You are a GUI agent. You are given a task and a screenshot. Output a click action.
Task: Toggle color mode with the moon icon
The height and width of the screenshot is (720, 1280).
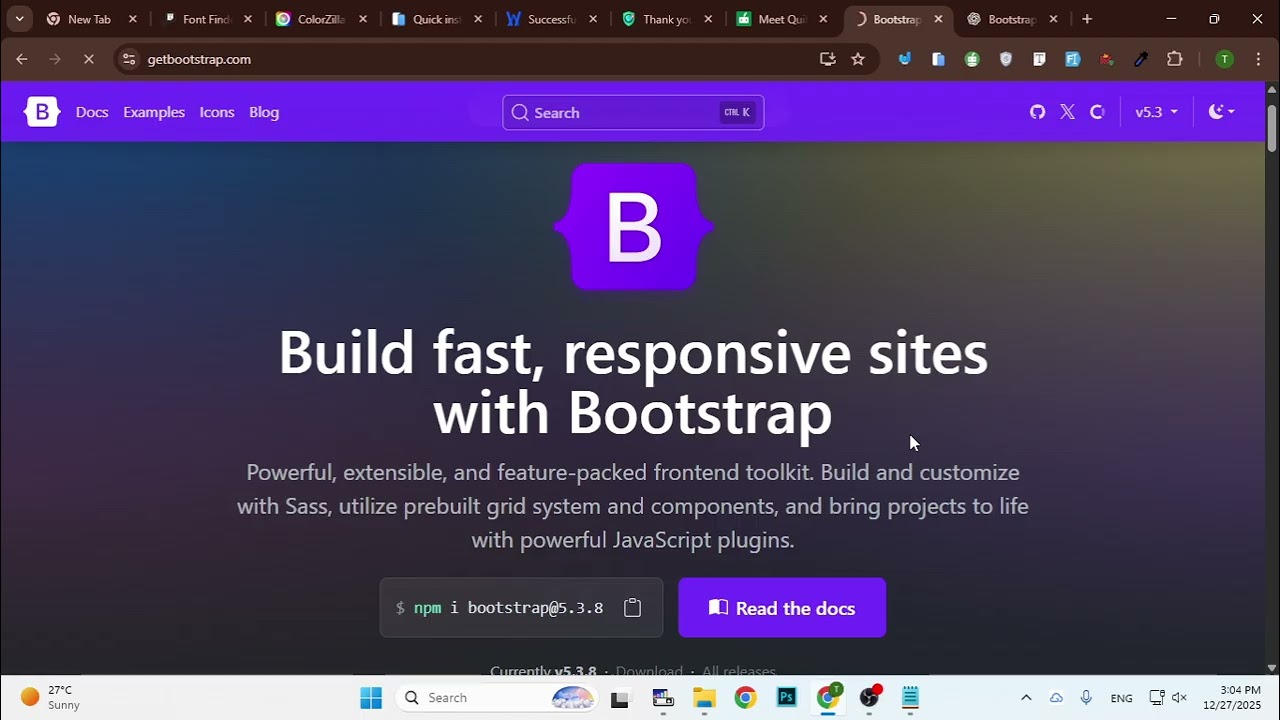tap(1222, 112)
